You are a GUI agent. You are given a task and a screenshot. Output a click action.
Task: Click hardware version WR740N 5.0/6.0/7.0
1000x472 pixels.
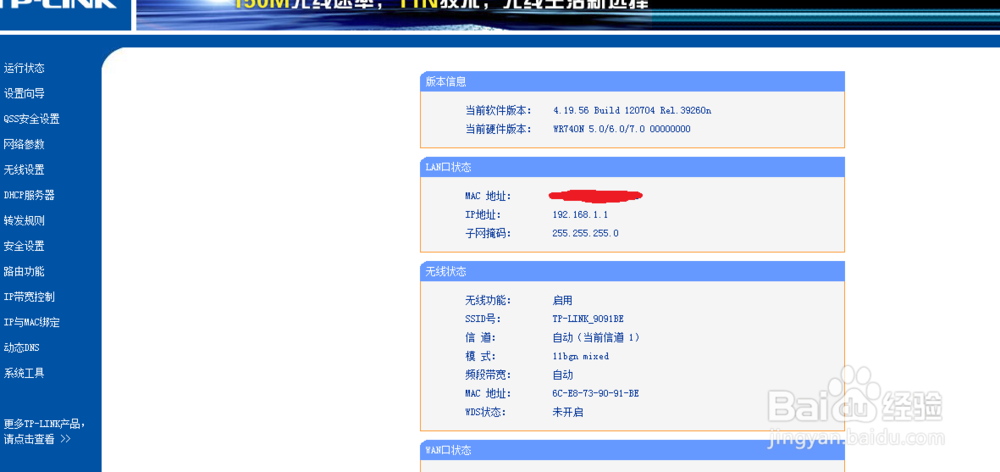tap(621, 129)
